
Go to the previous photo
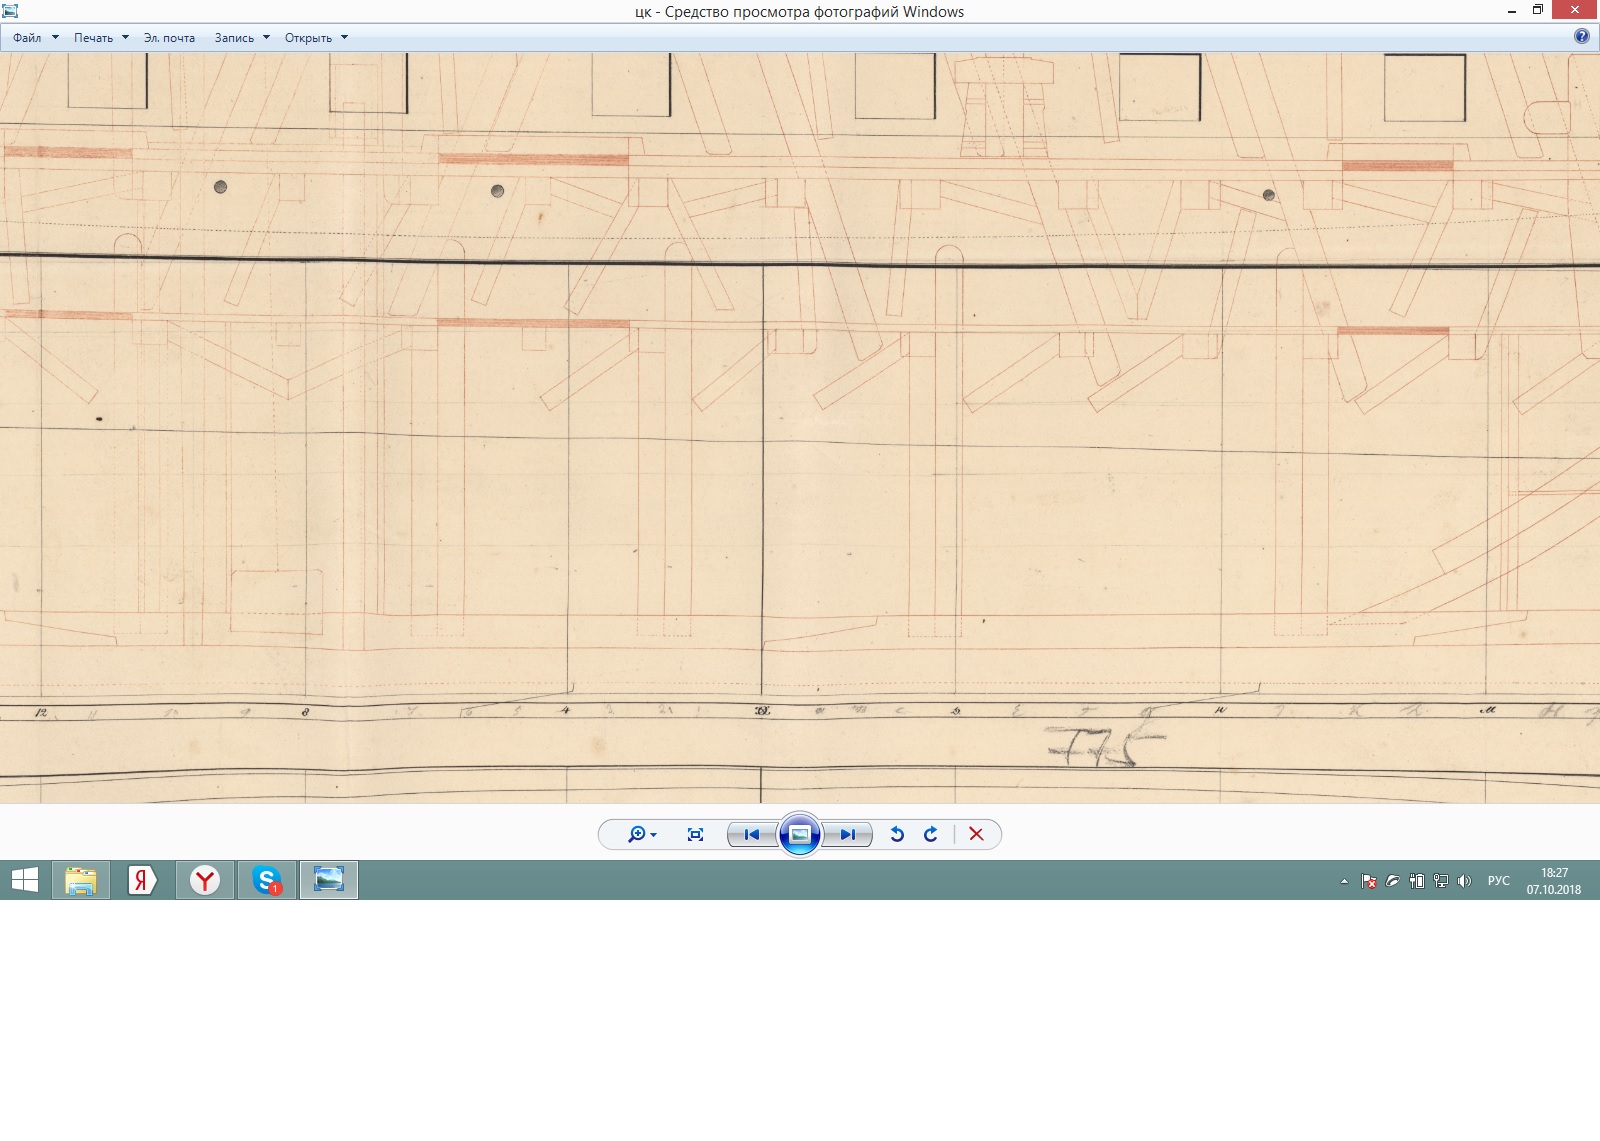point(752,834)
